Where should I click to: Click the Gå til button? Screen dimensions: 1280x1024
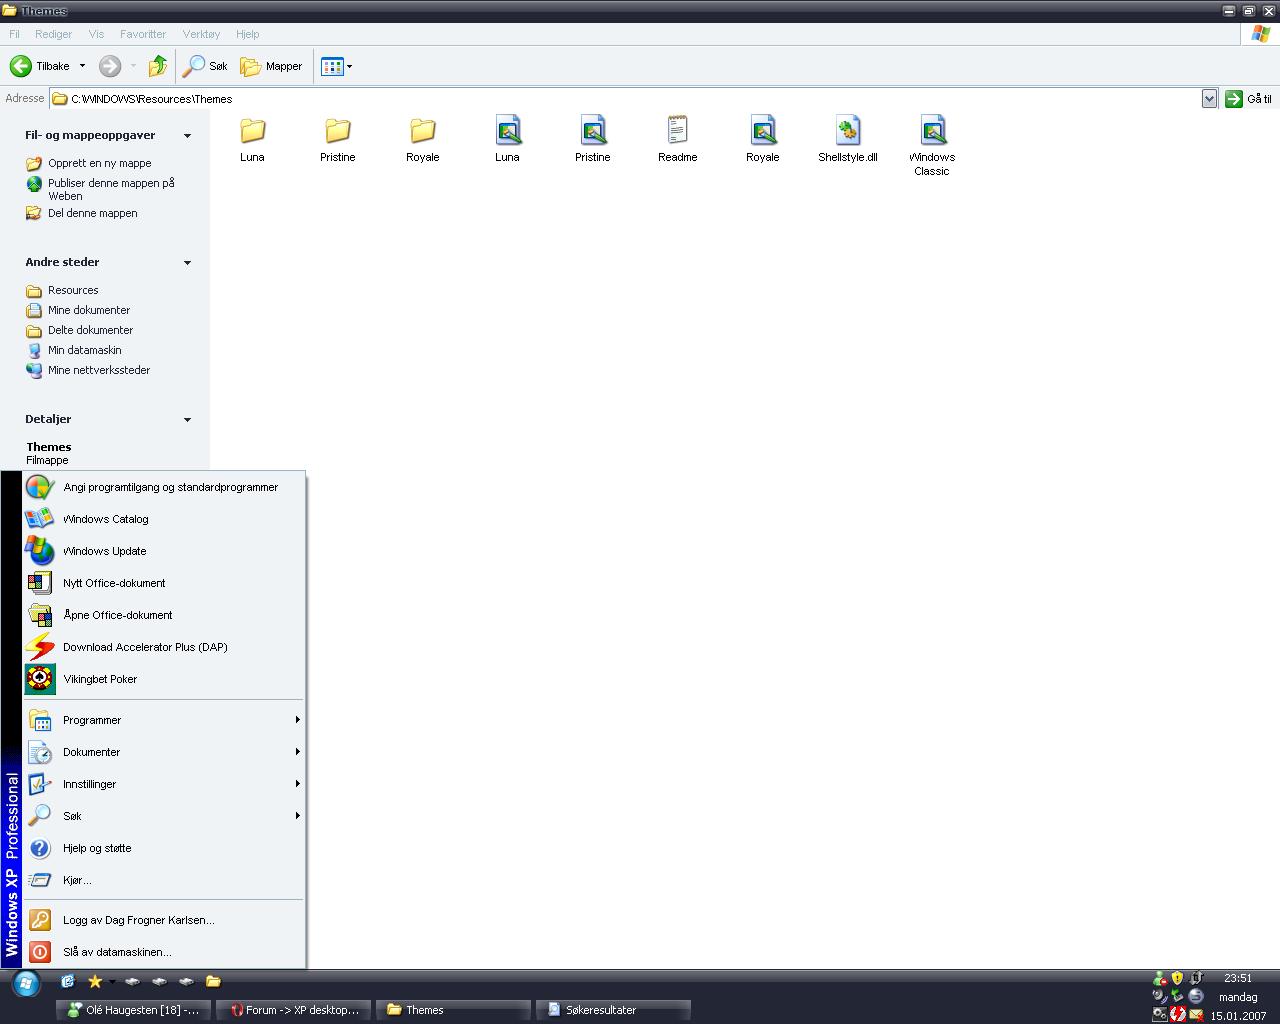point(1249,99)
